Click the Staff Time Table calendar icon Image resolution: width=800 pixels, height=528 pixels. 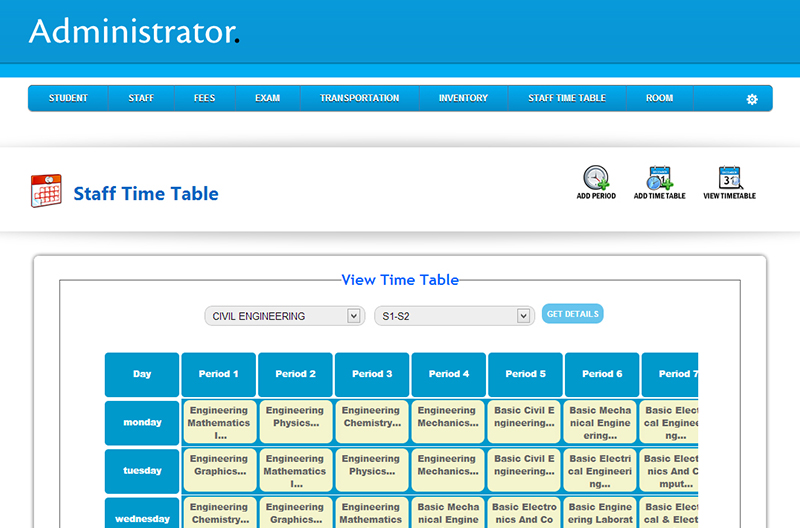(46, 191)
